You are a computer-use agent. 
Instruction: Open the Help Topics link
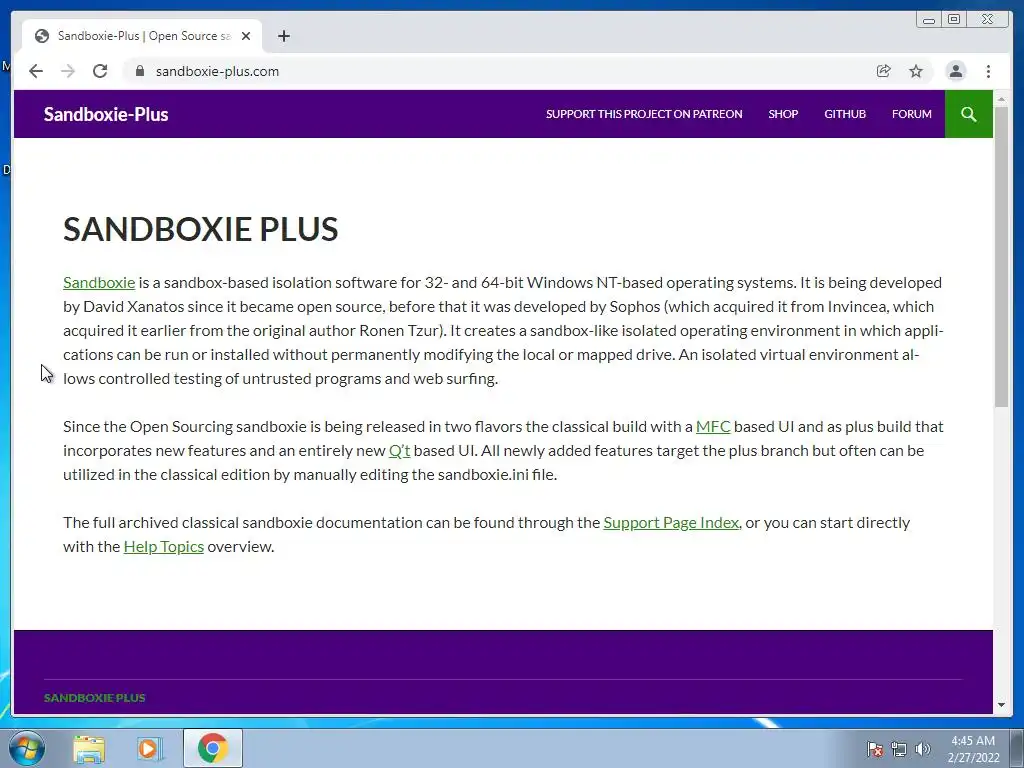click(x=164, y=547)
